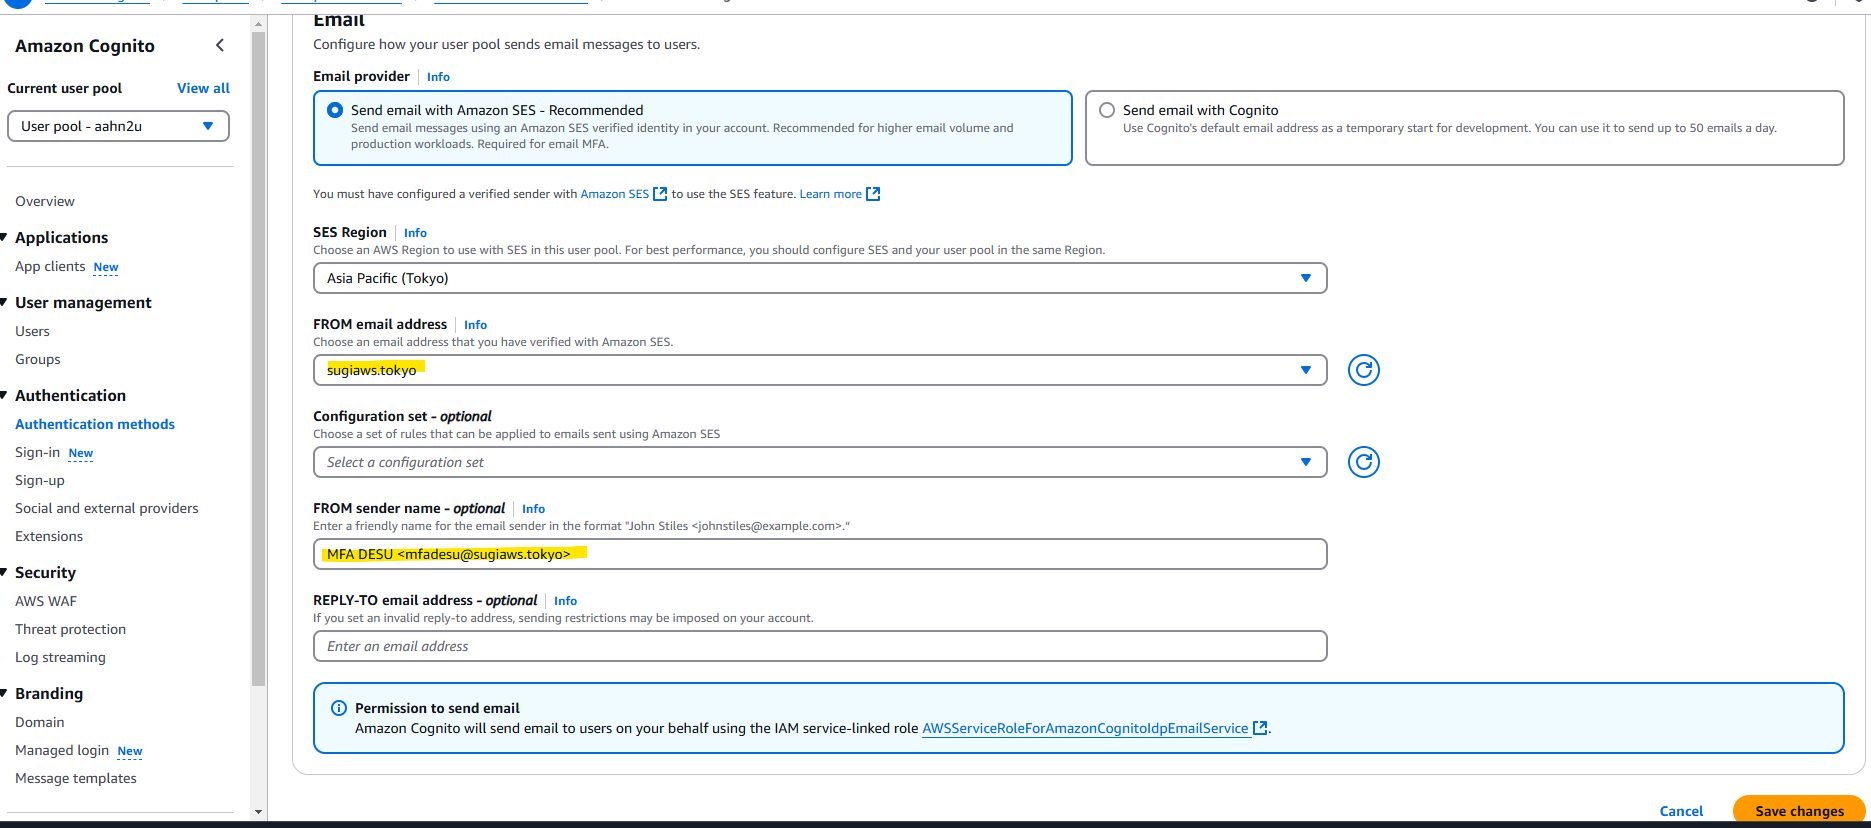
Task: Open Threat protection page
Action: [71, 629]
